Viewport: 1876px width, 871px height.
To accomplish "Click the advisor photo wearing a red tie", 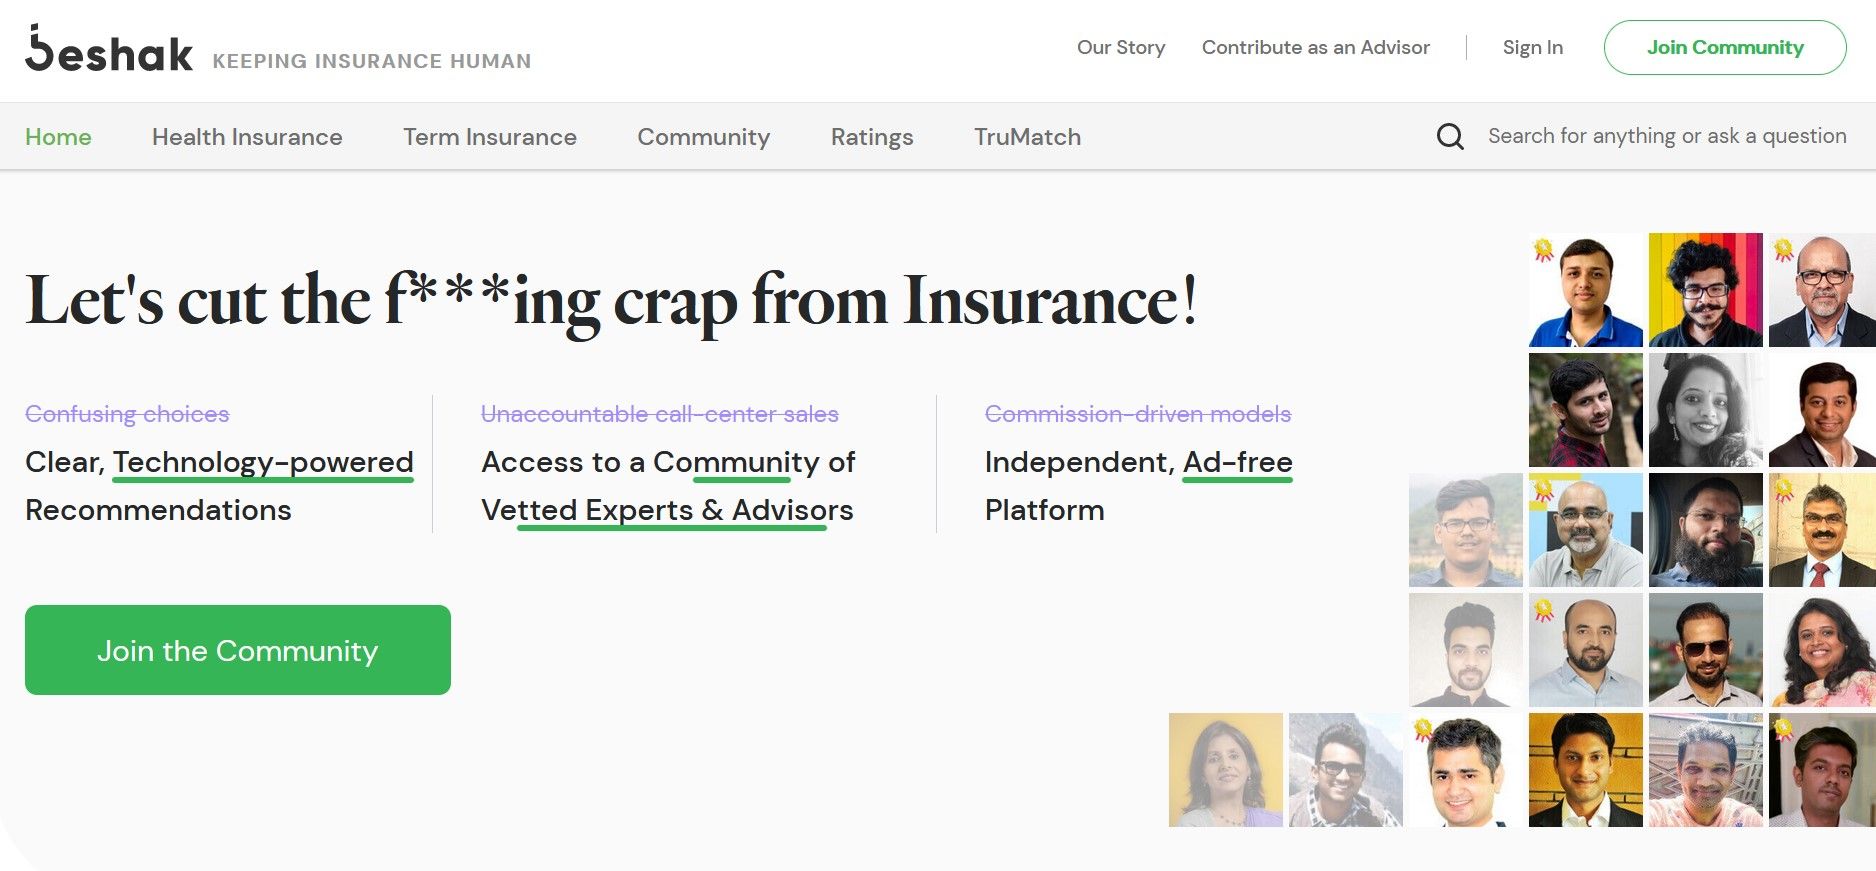I will pos(1821,530).
